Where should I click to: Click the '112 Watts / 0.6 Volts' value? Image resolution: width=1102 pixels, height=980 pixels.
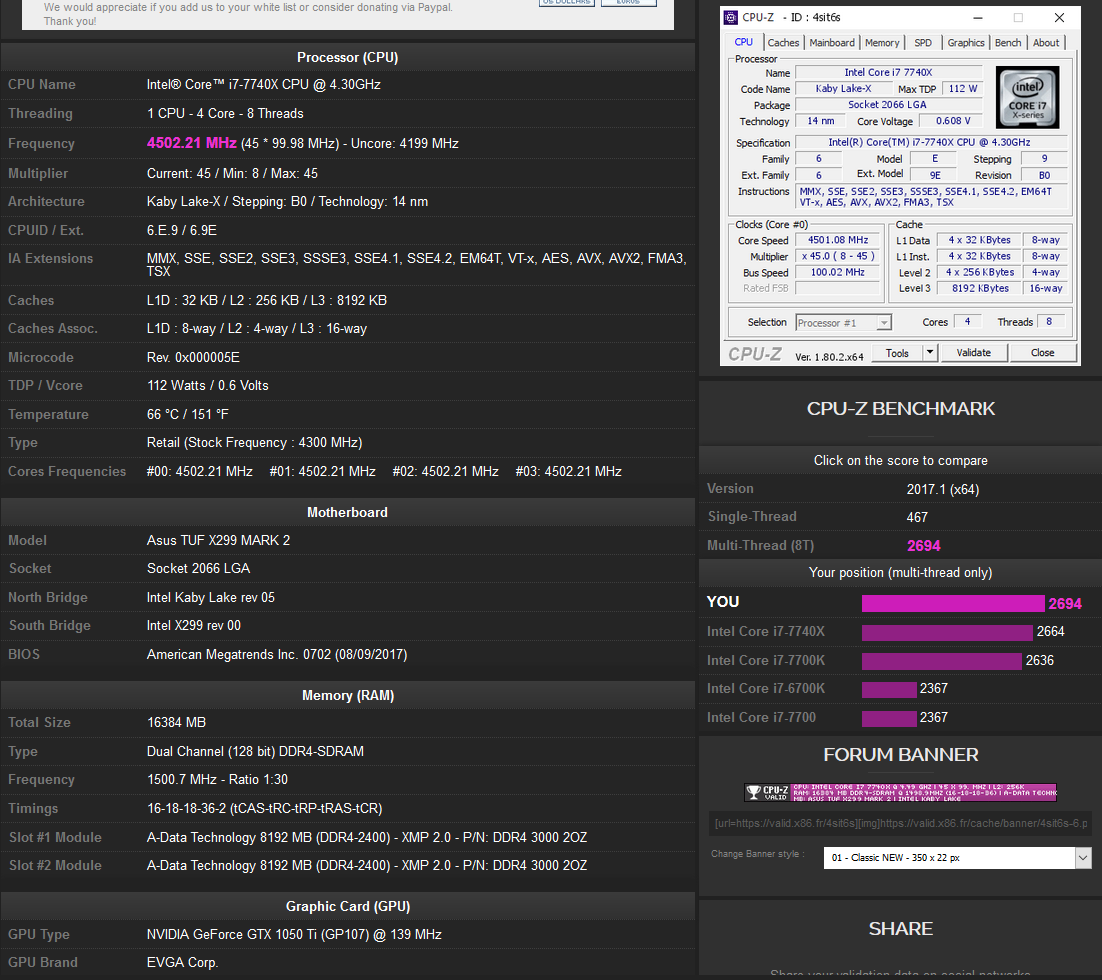[207, 385]
